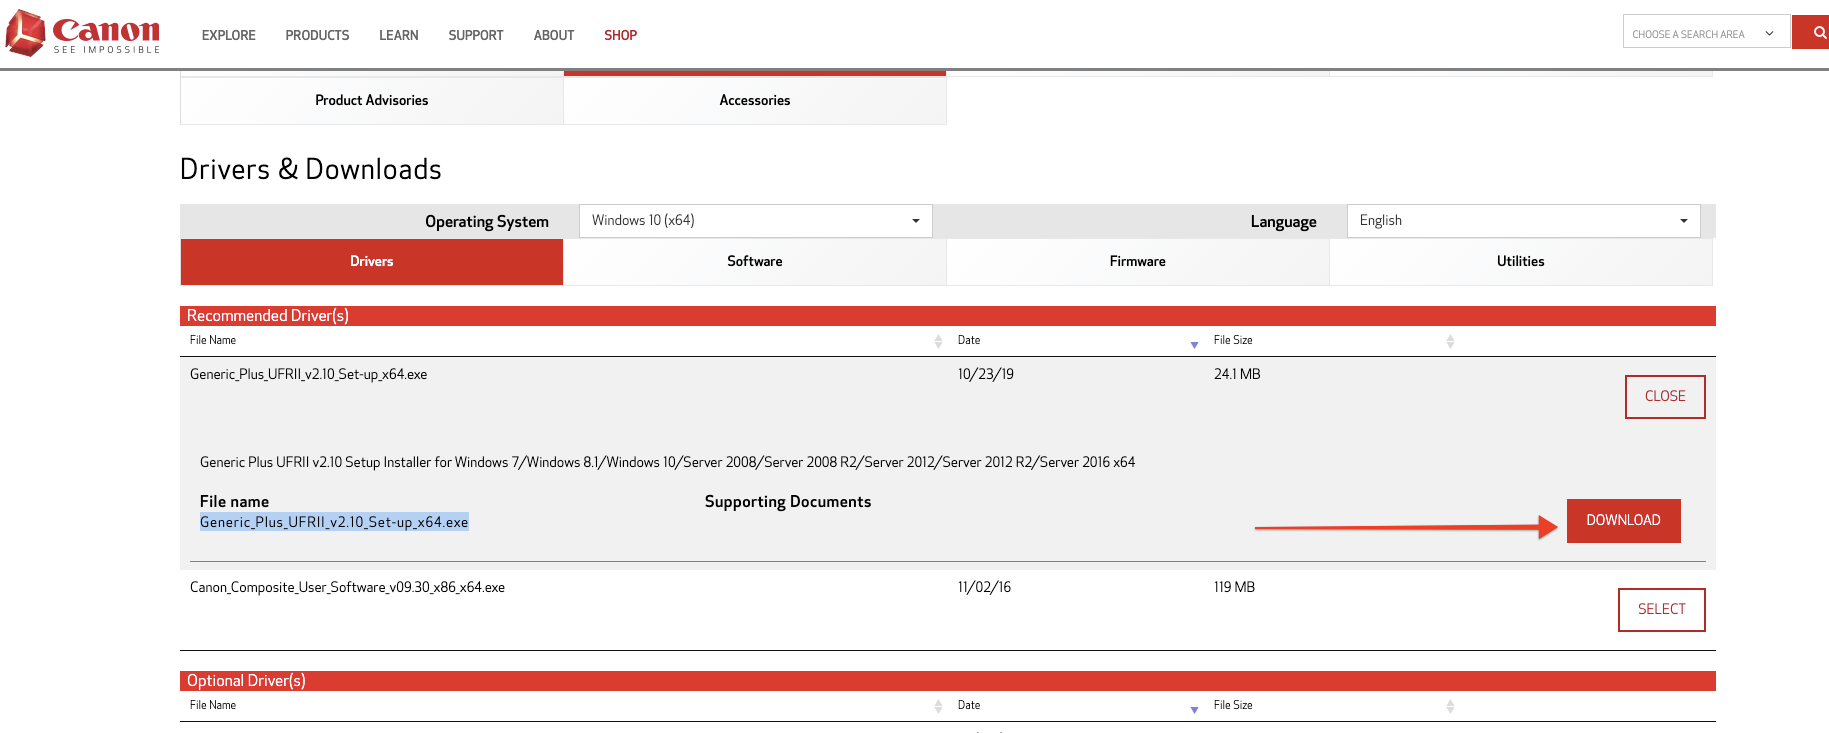Screen dimensions: 1829x733
Task: Open the ABOUT menu
Action: [x=554, y=35]
